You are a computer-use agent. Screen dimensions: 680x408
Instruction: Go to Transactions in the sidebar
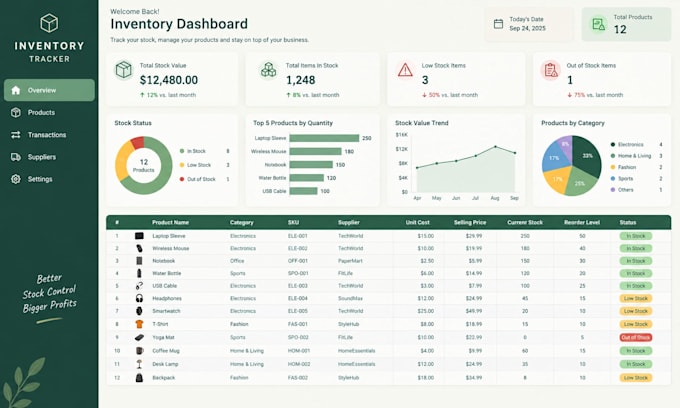(49, 135)
